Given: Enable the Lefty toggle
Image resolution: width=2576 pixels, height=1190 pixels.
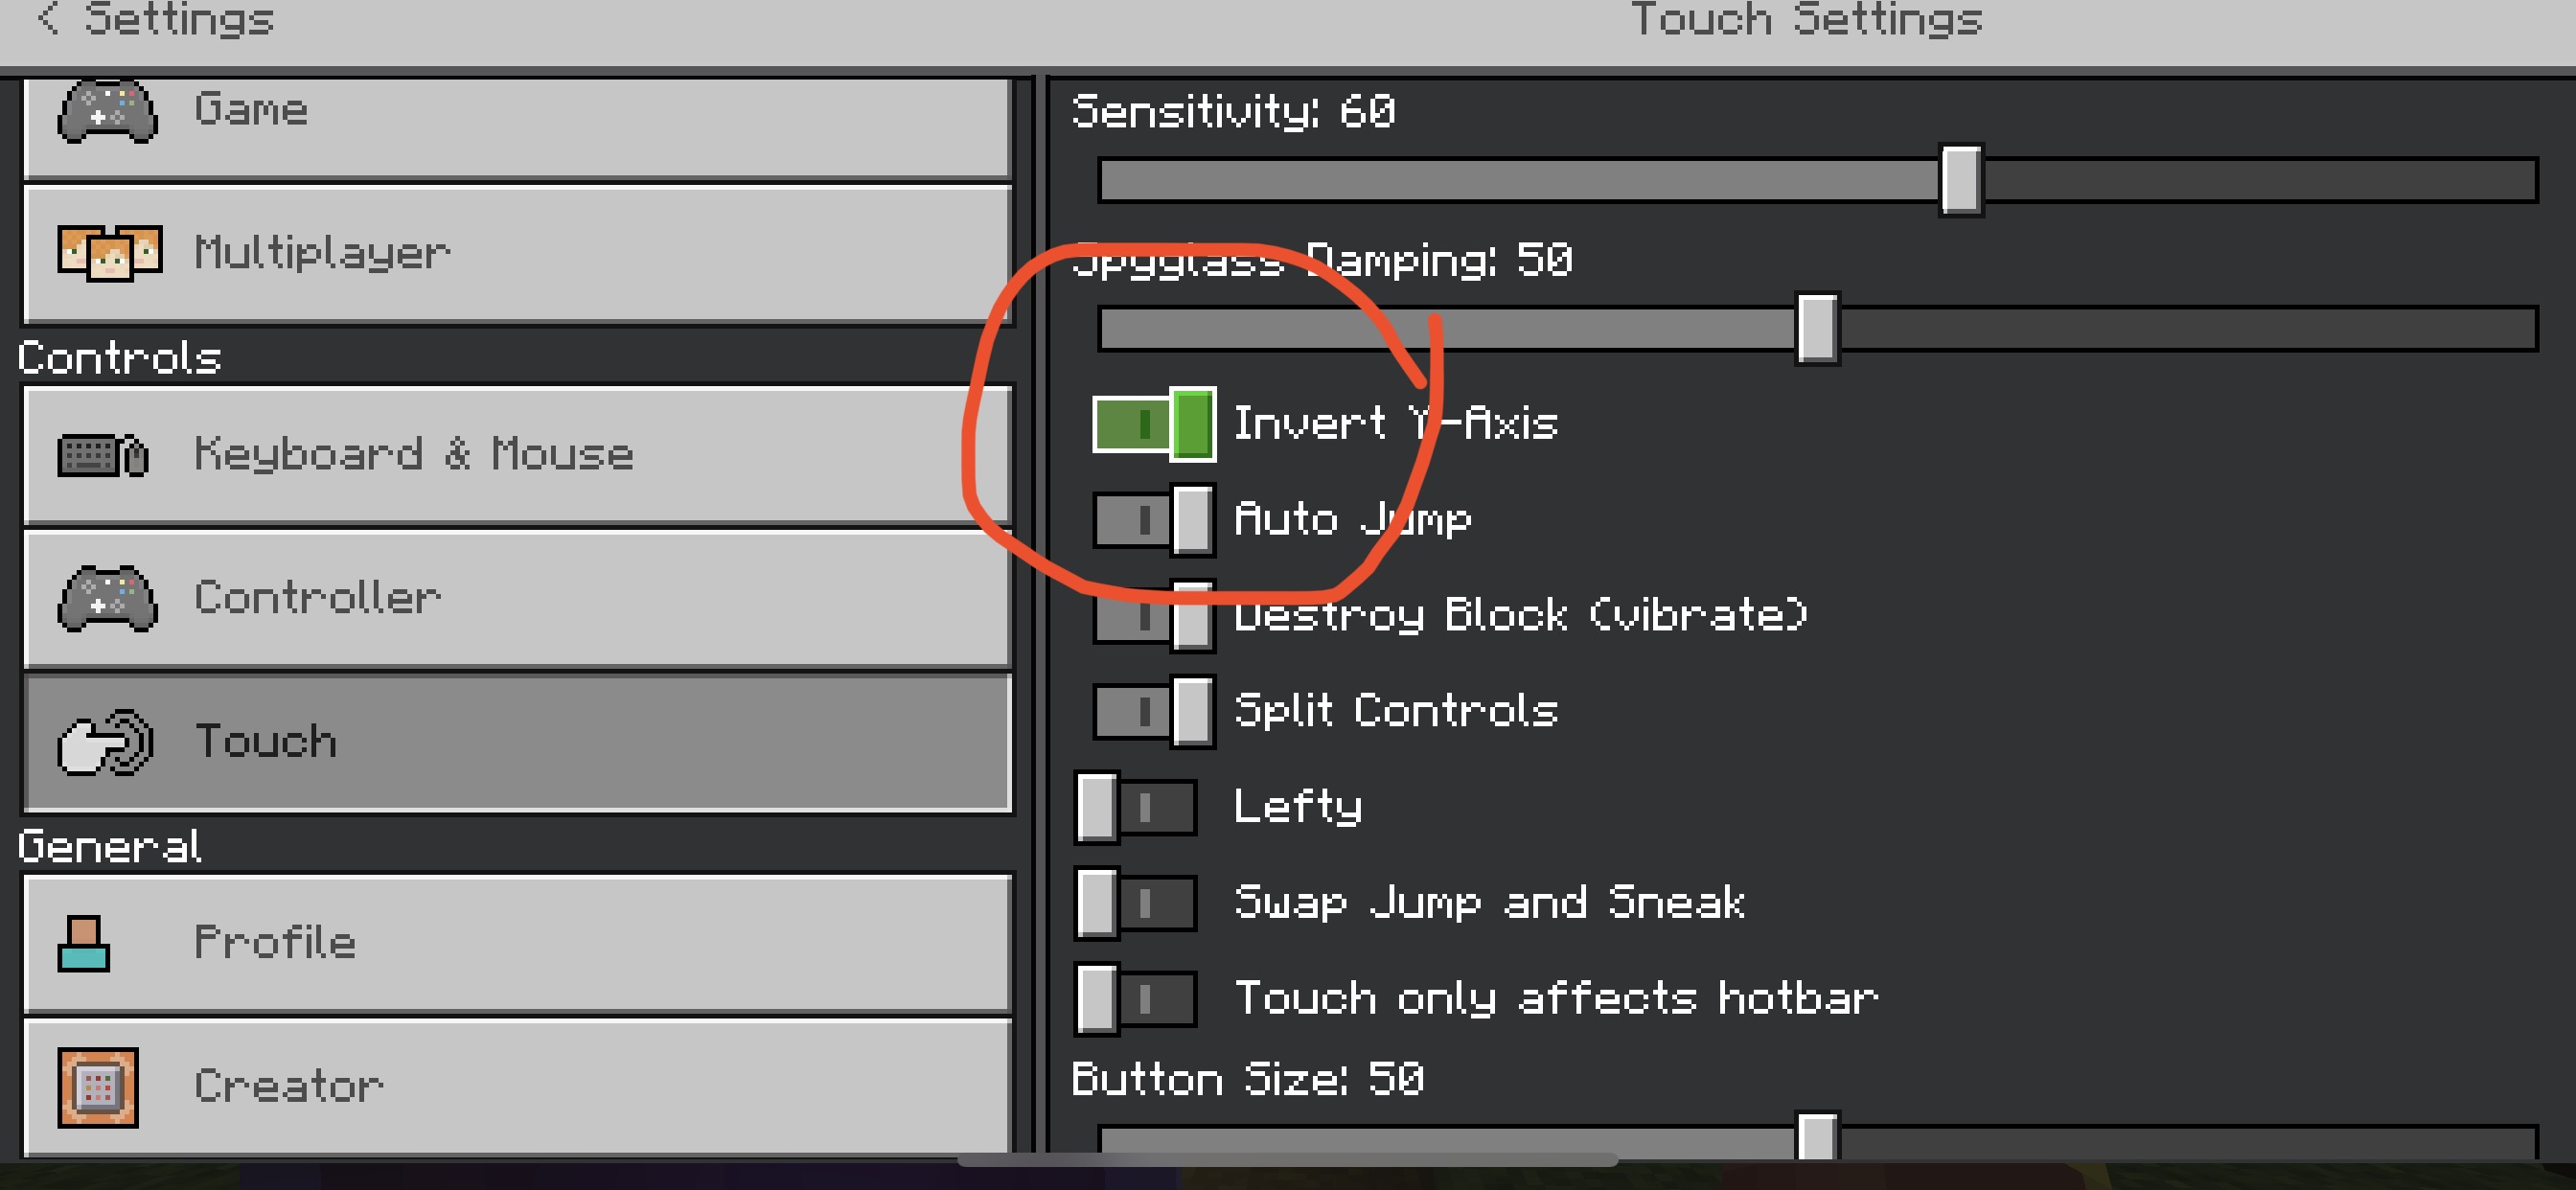Looking at the screenshot, I should point(1136,807).
